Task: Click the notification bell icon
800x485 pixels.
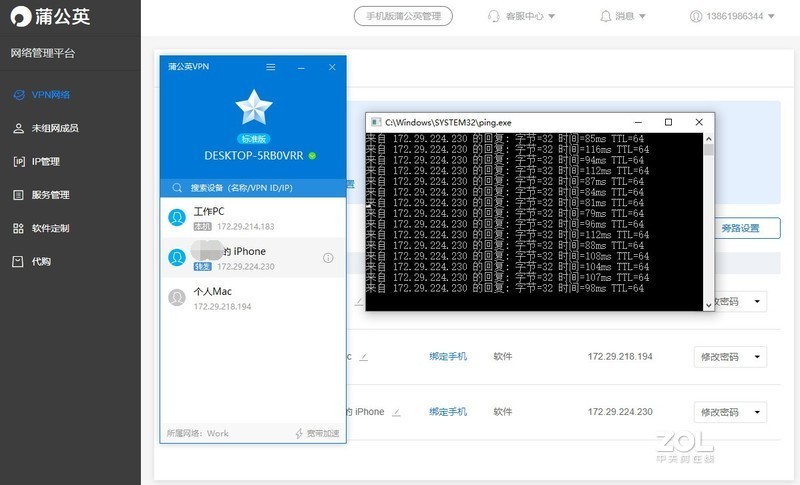Action: pyautogui.click(x=605, y=16)
